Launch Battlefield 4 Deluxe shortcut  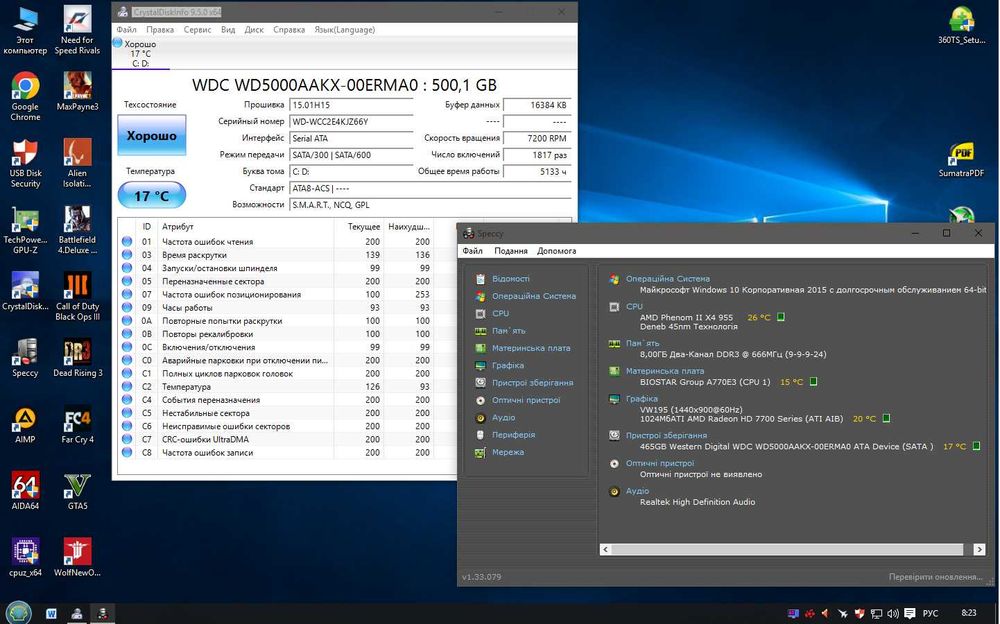[77, 230]
